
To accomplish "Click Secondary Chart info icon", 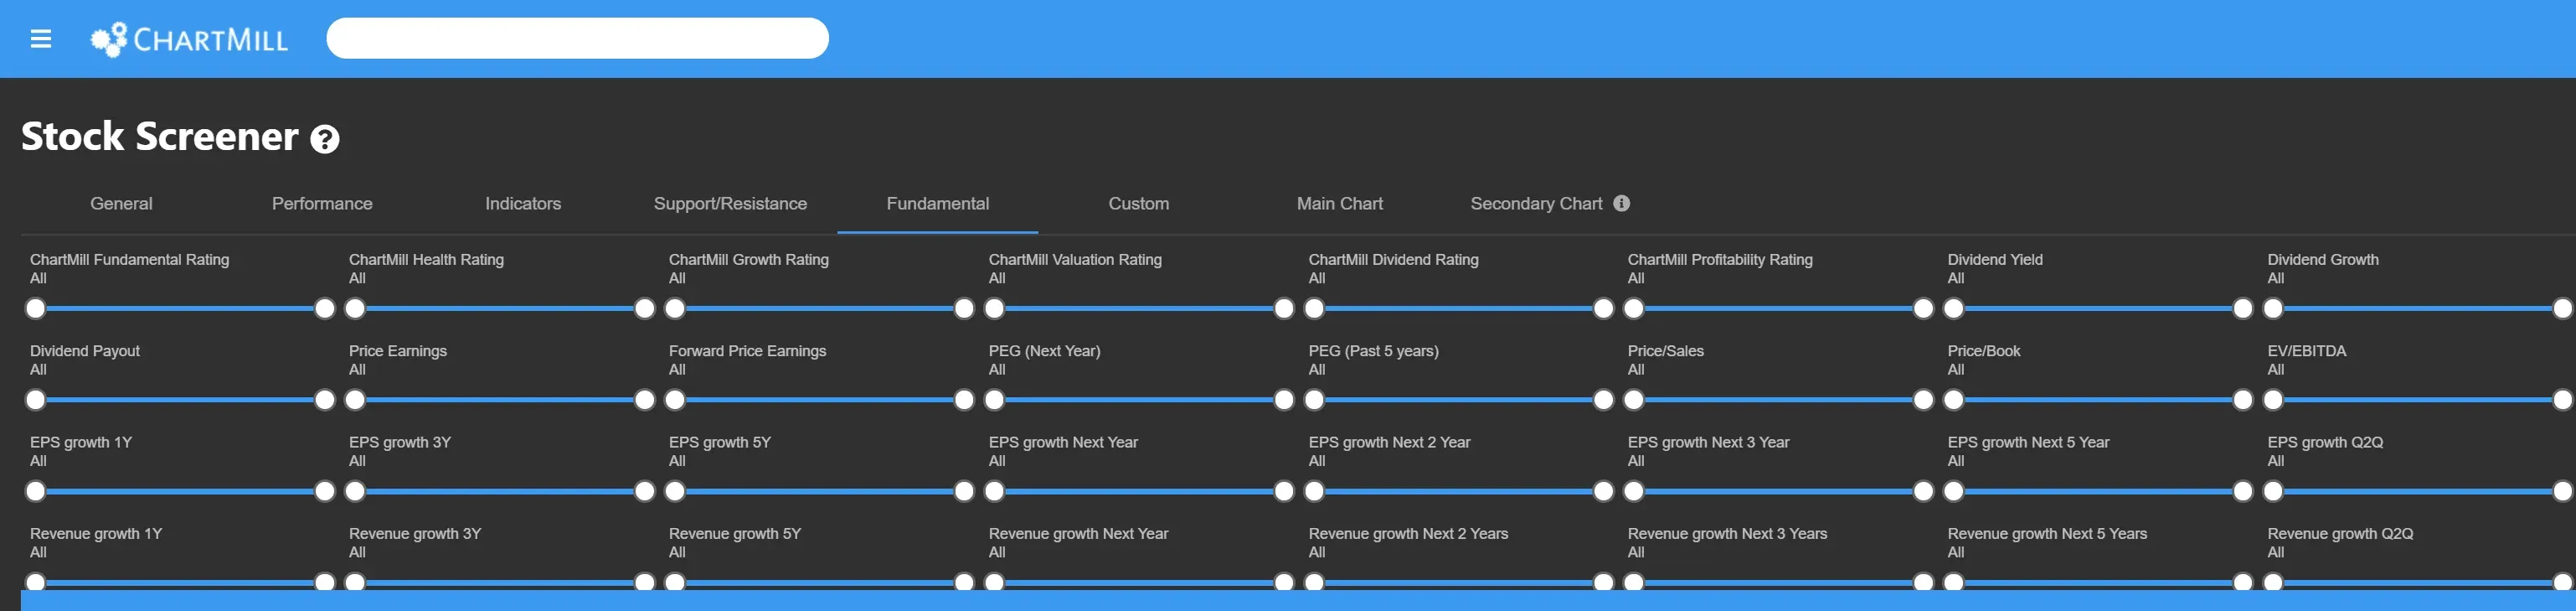I will point(1622,203).
